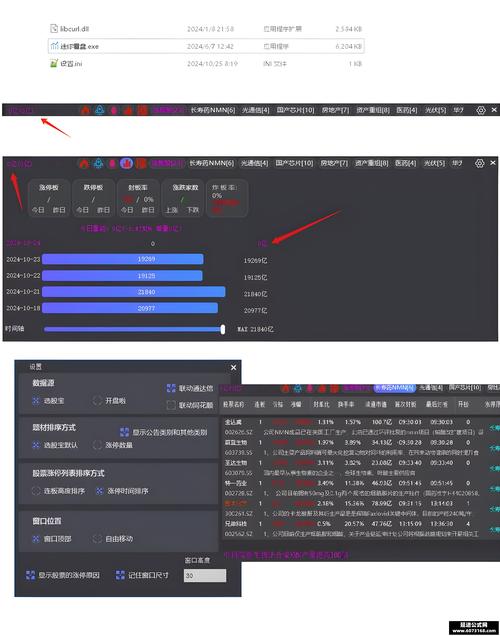The image size is (500, 636).
Task: Click the red home icon in the collapsed top bar
Action: pyautogui.click(x=85, y=110)
